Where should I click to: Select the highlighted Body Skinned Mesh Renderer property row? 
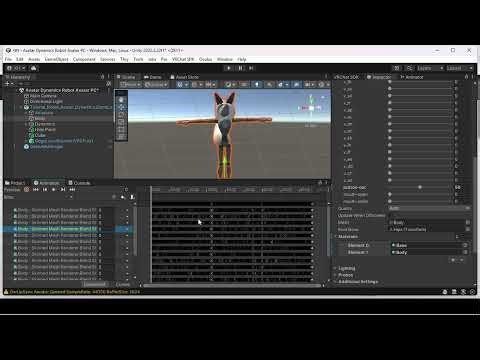[x=68, y=229]
